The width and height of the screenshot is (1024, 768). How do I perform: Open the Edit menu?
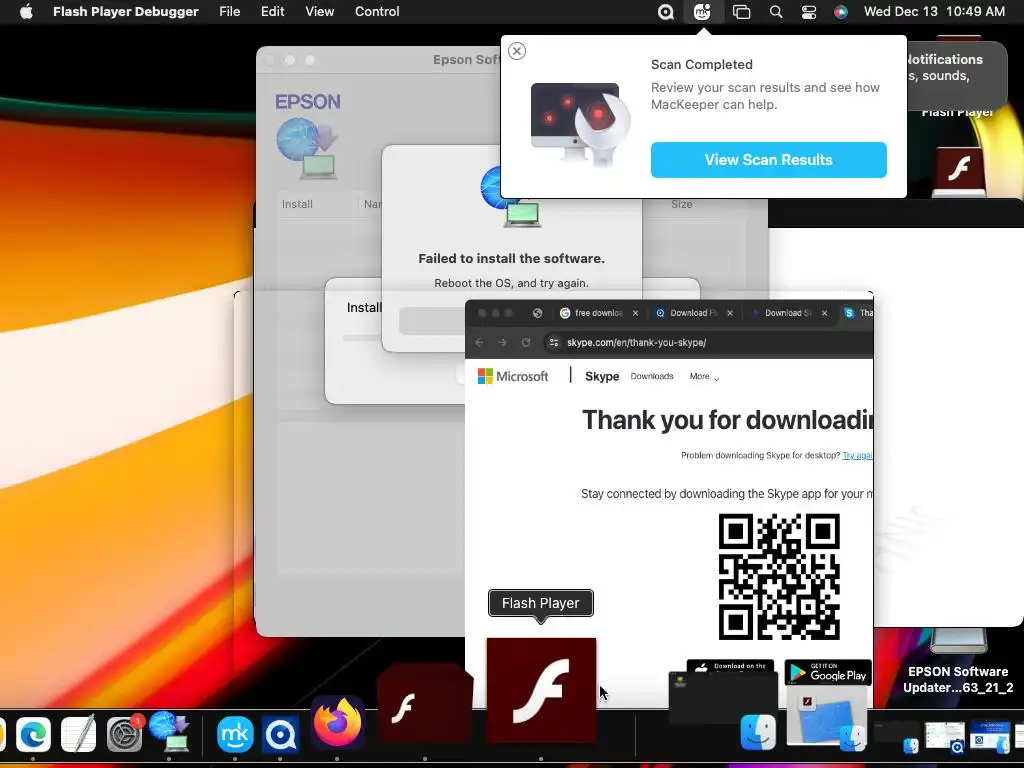[272, 12]
